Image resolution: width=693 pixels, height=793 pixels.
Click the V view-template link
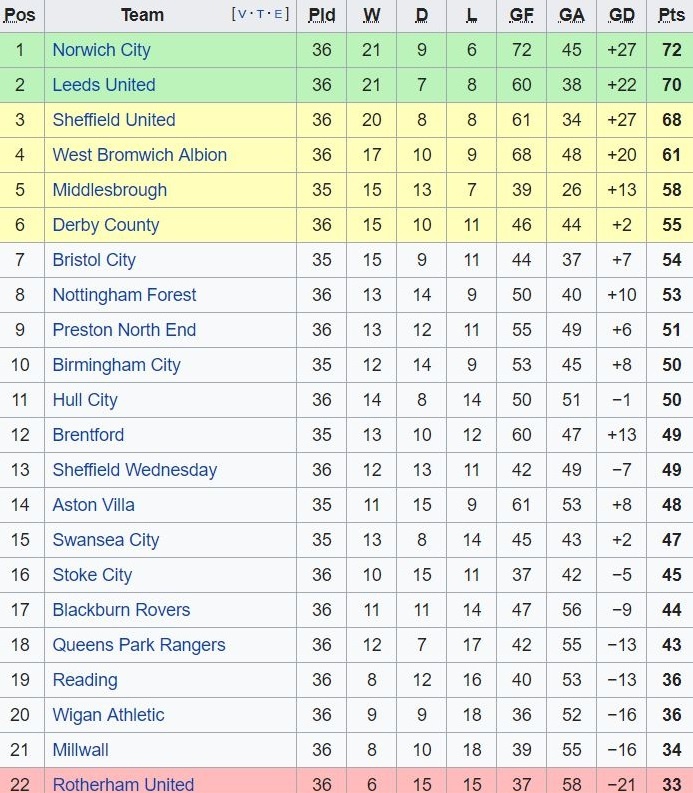[243, 14]
